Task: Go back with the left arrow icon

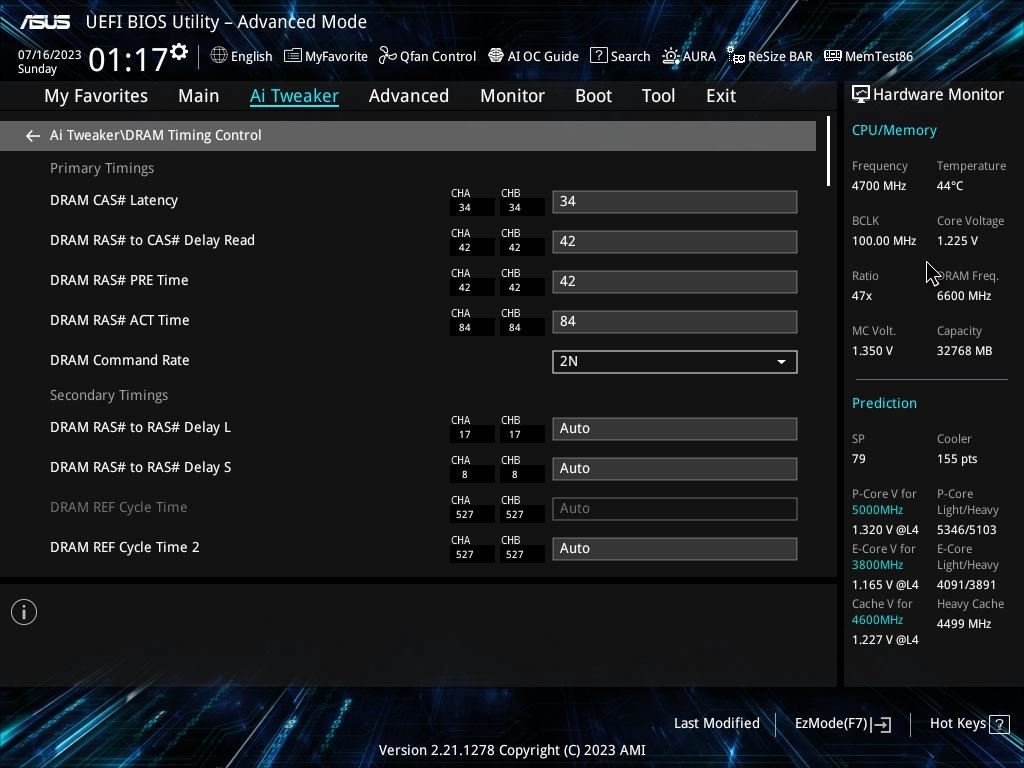Action: coord(33,135)
